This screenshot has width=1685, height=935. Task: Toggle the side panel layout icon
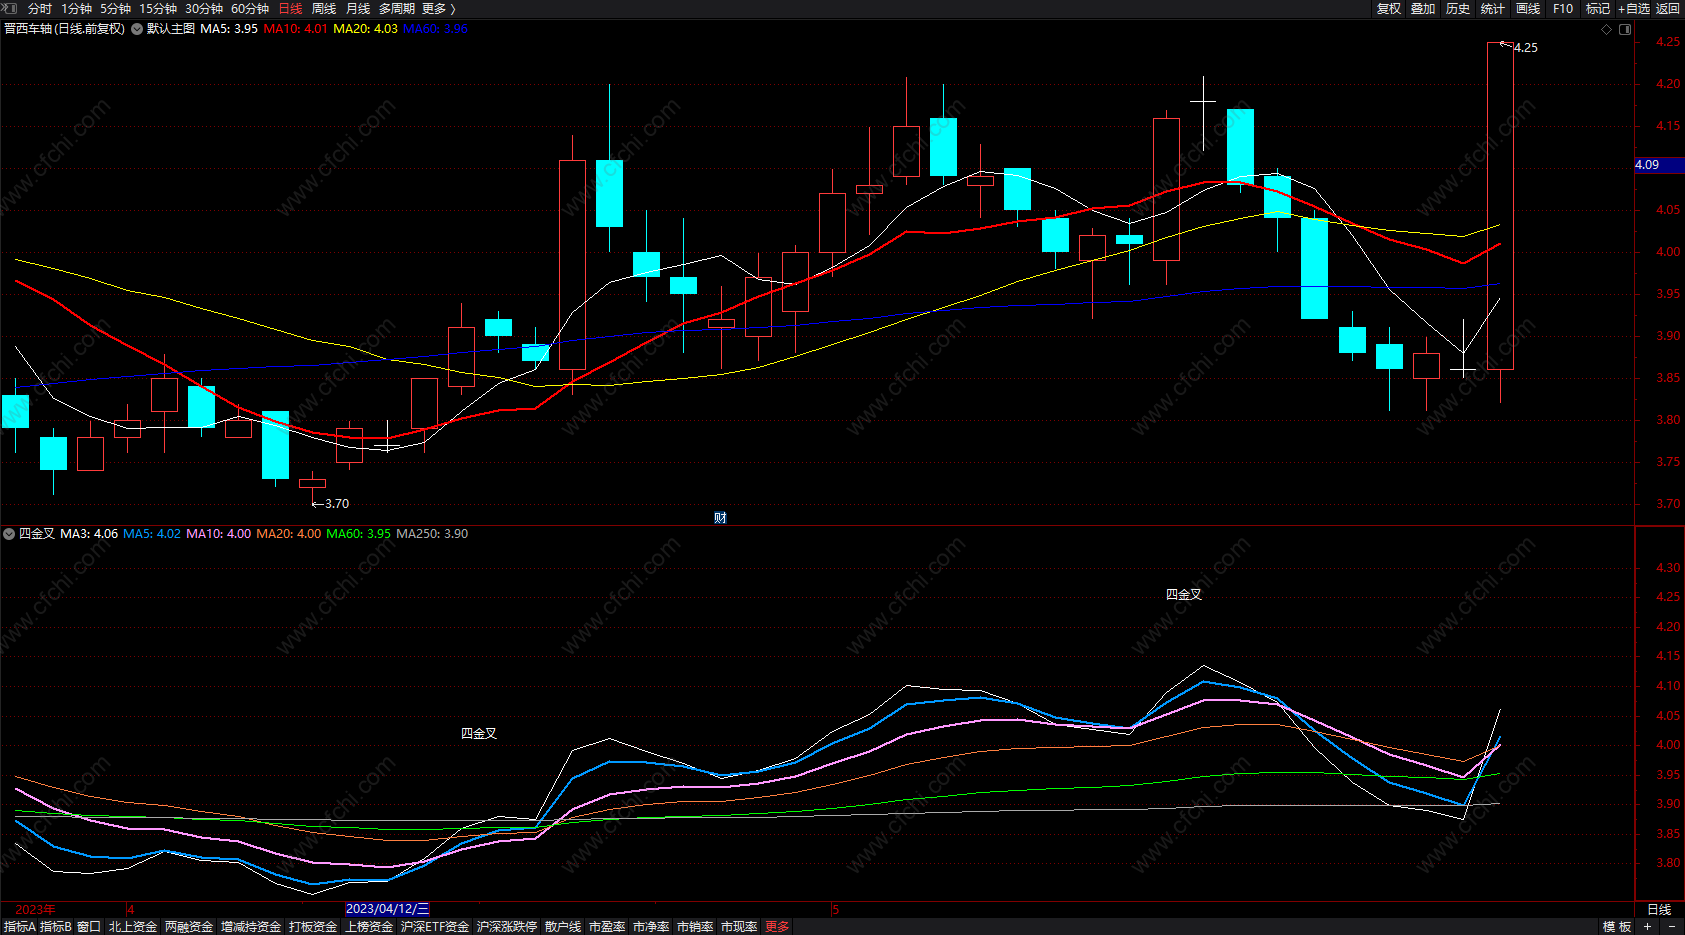pyautogui.click(x=1625, y=29)
